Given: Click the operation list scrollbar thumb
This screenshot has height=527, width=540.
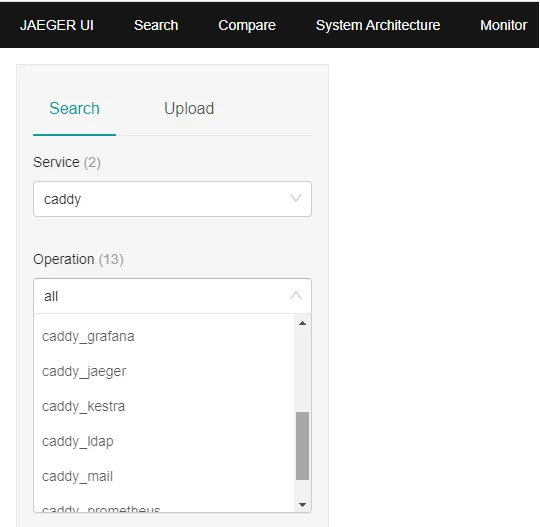Looking at the screenshot, I should pos(302,446).
